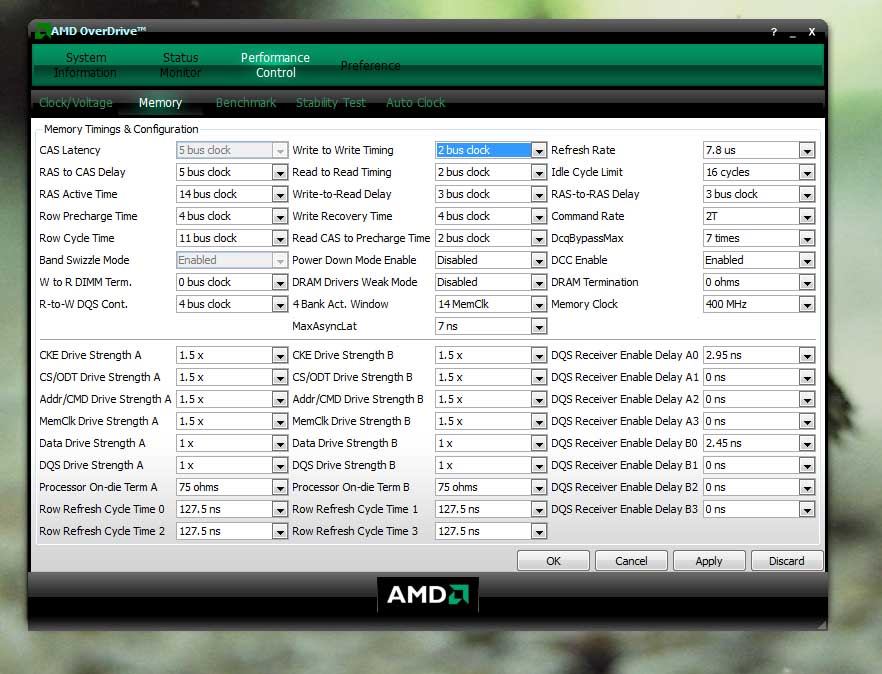Select the Memory sub-tab

tap(160, 103)
